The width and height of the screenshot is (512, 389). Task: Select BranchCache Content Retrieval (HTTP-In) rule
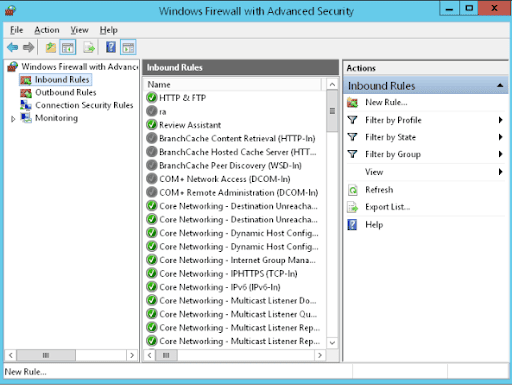point(237,138)
